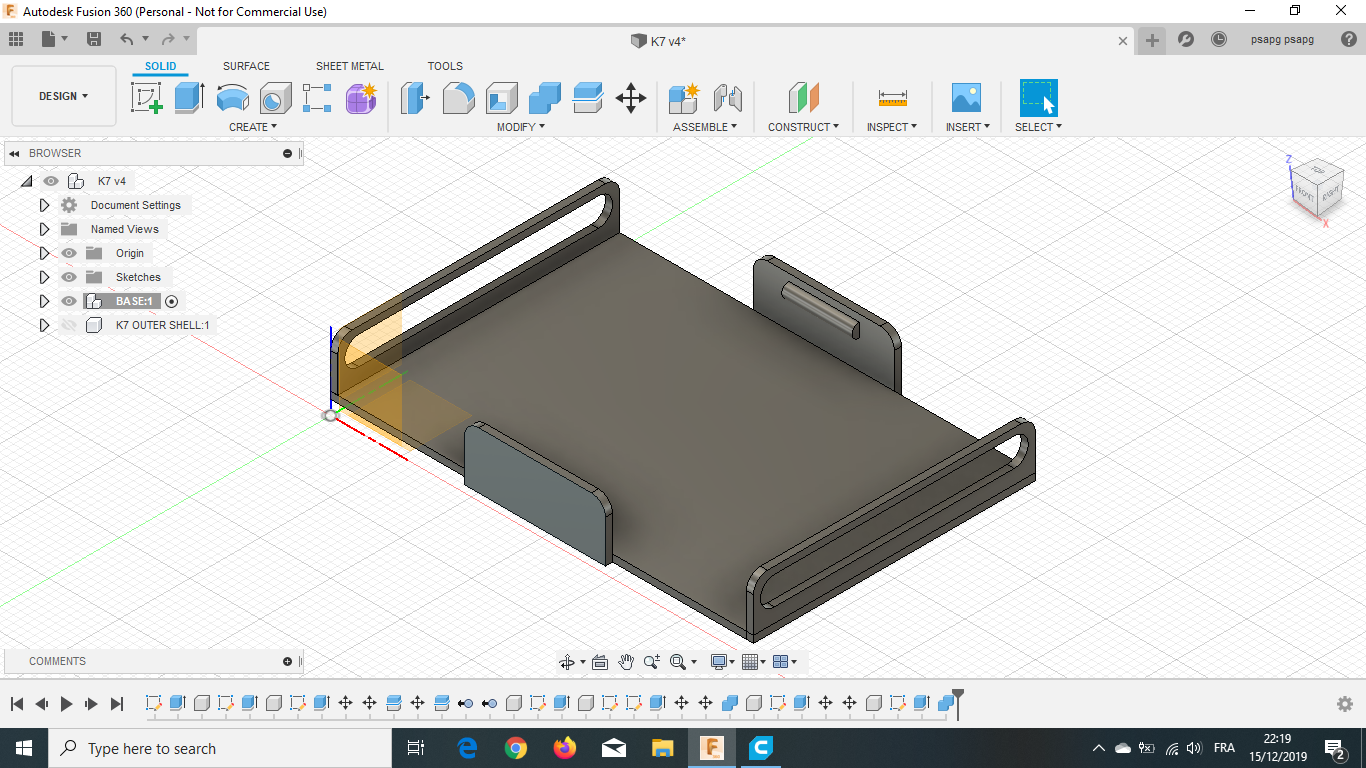Open the DESIGN workspace dropdown

tap(64, 96)
